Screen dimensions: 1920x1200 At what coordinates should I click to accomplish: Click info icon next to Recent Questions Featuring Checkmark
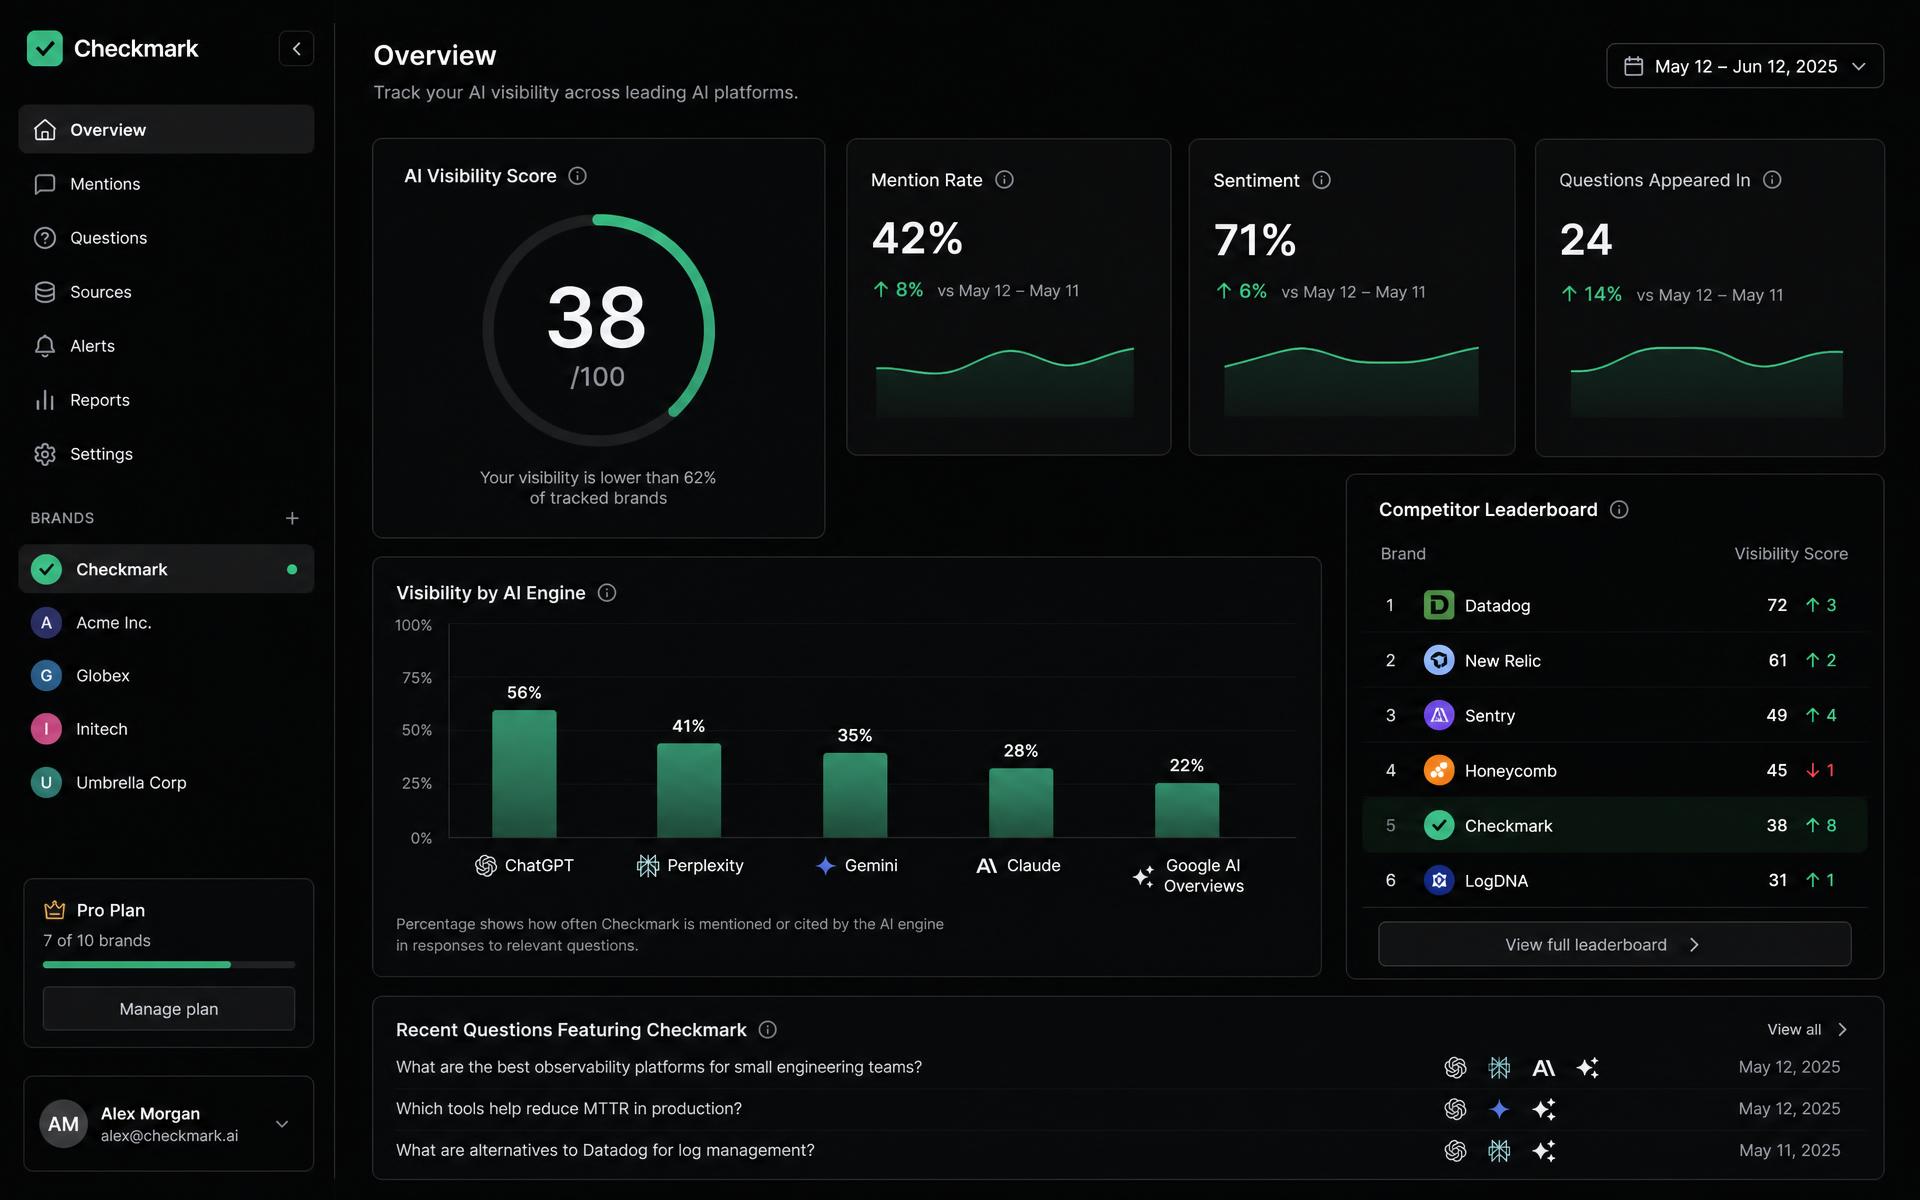point(767,1030)
